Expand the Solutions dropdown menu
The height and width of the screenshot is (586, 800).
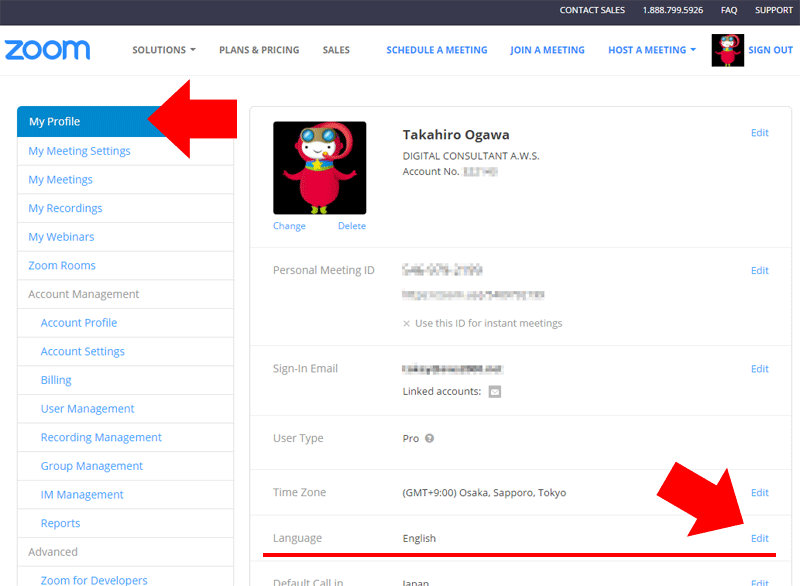(164, 50)
